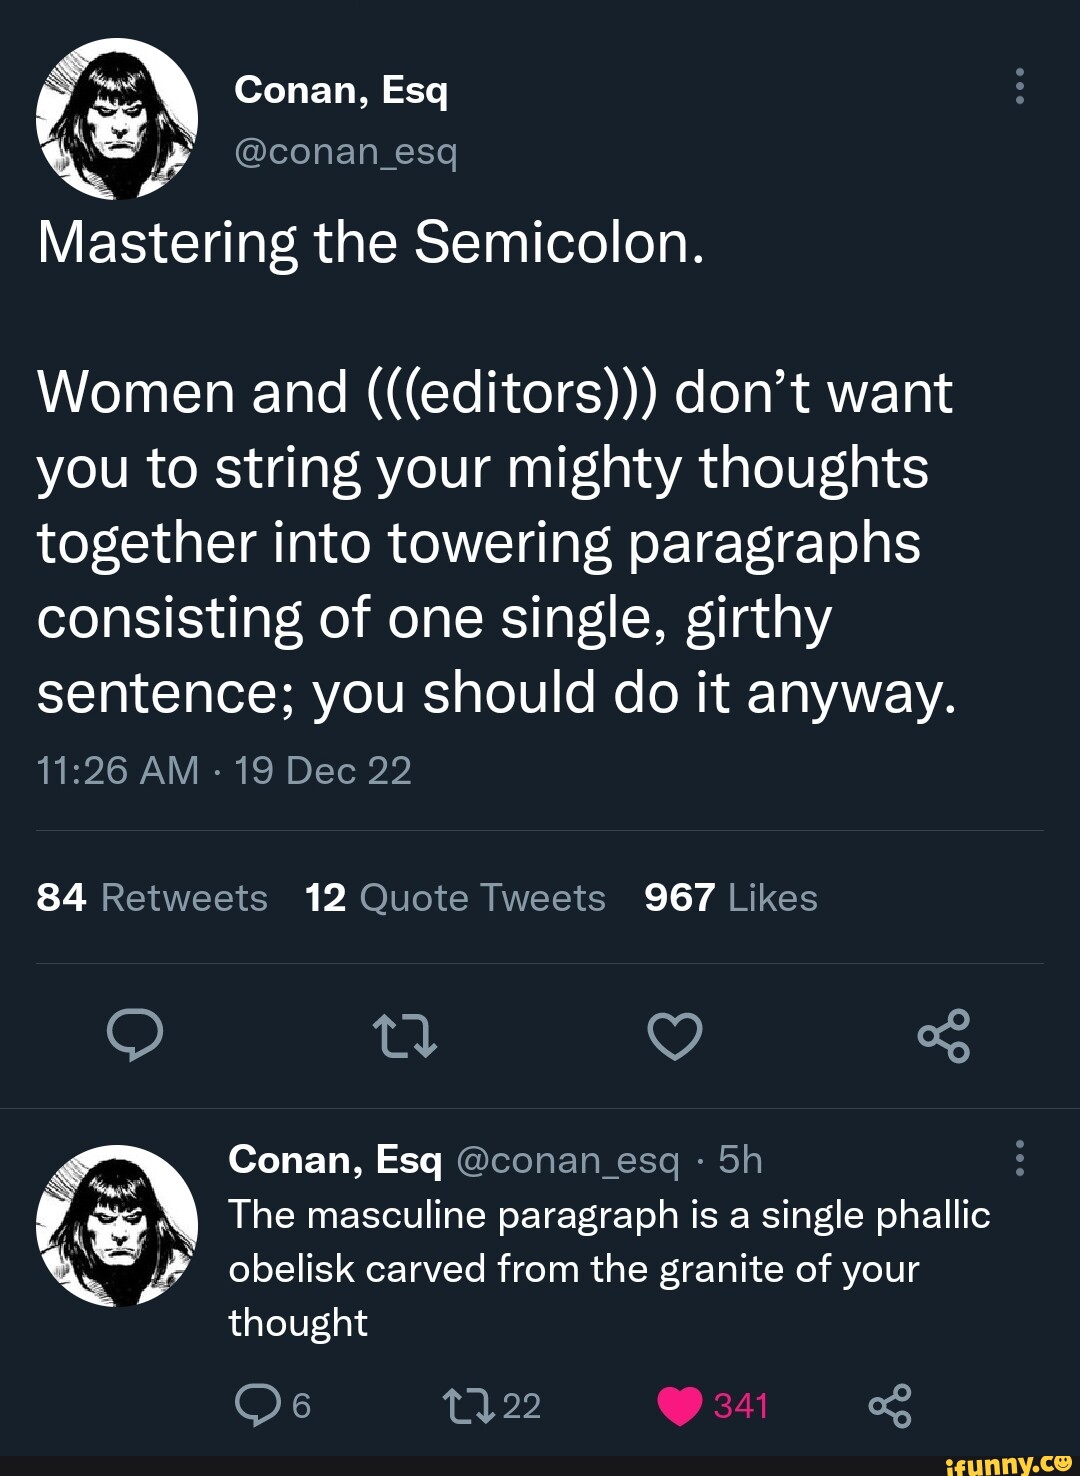Expand options for the Conan, Esq reply
This screenshot has width=1080, height=1476.
coord(1019,1160)
